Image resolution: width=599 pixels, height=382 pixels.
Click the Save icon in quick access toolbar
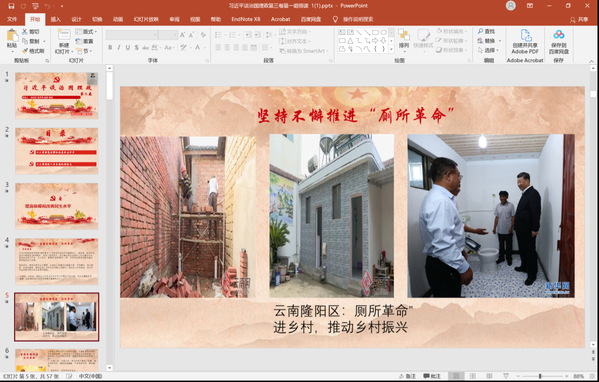tap(11, 6)
